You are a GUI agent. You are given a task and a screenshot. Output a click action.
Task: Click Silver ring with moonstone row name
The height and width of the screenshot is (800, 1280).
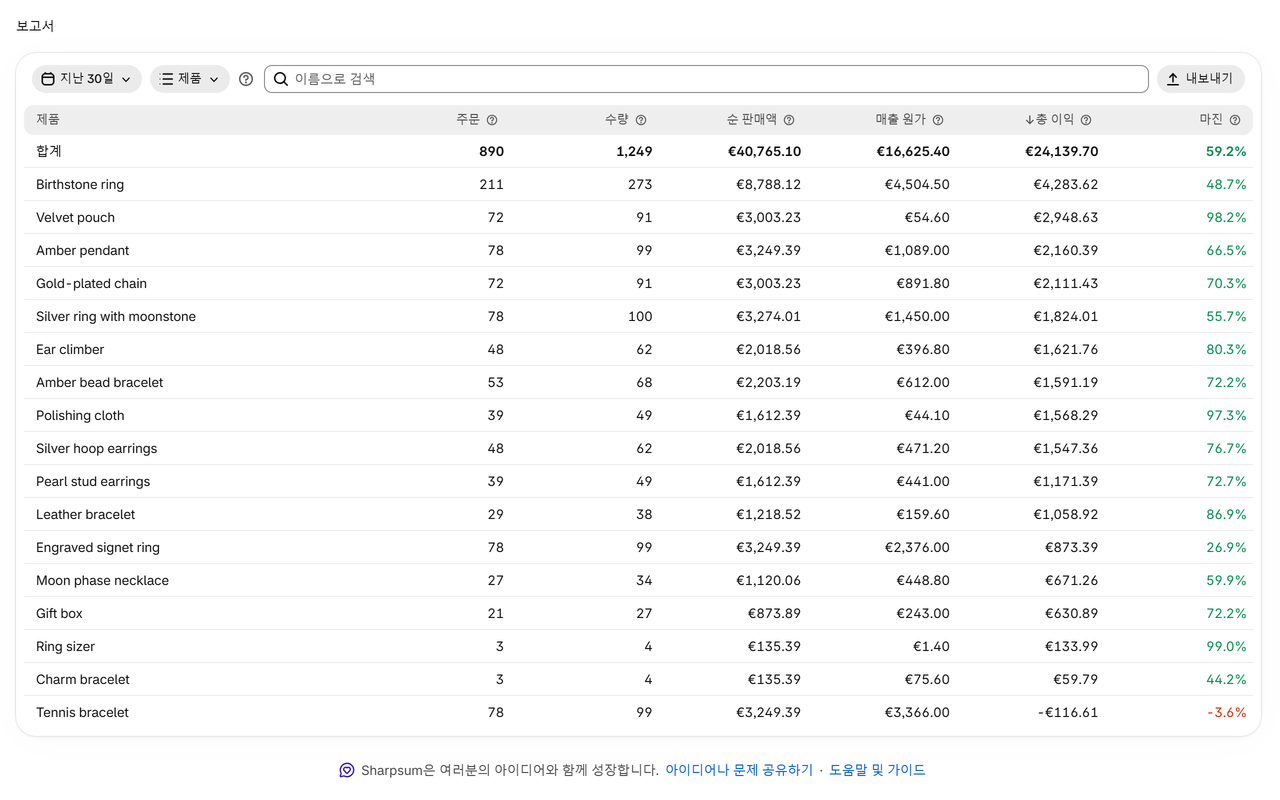[x=116, y=316]
